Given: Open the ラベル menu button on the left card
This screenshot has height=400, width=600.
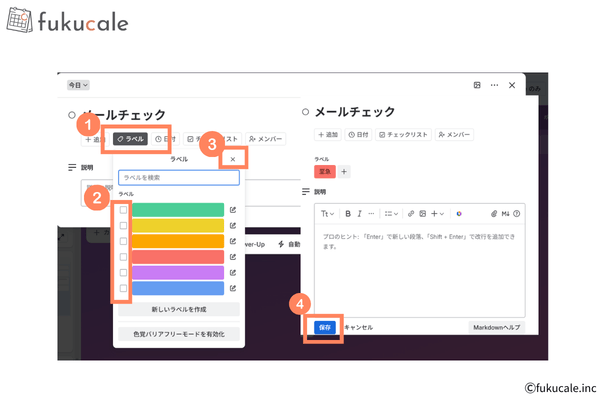Looking at the screenshot, I should tap(130, 139).
